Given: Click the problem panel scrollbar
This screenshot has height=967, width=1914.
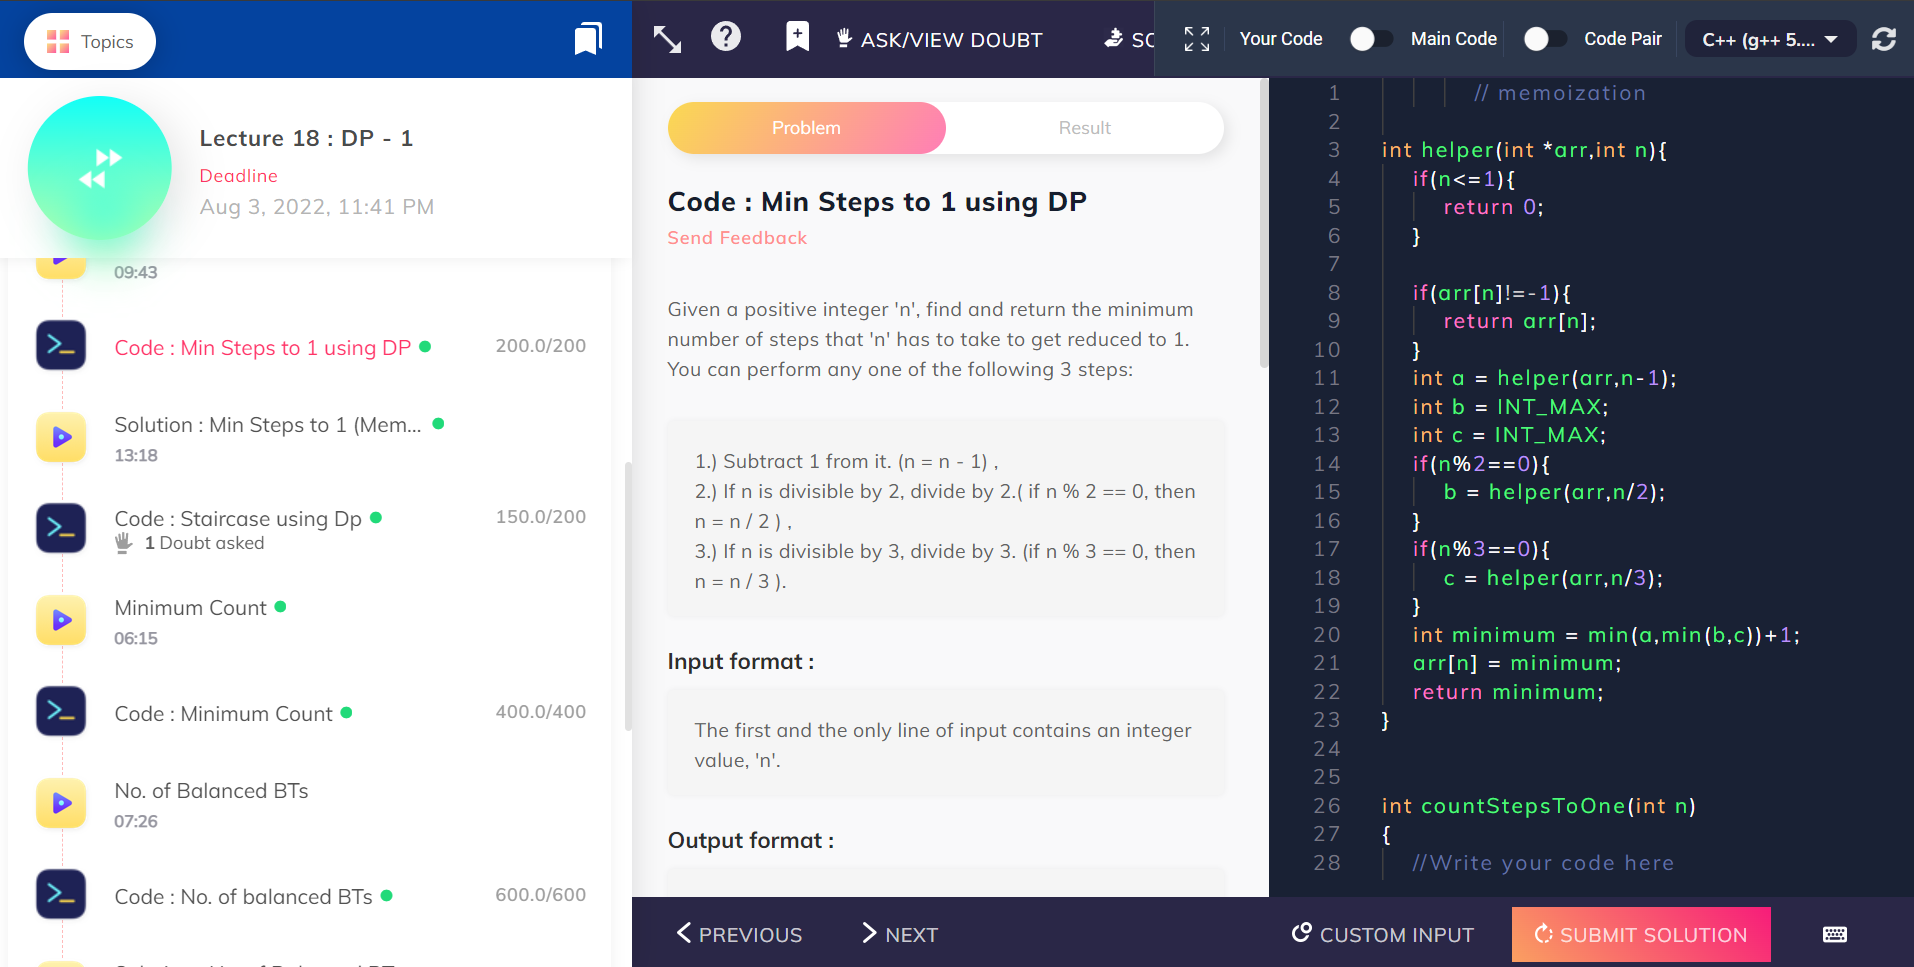Looking at the screenshot, I should (1263, 223).
